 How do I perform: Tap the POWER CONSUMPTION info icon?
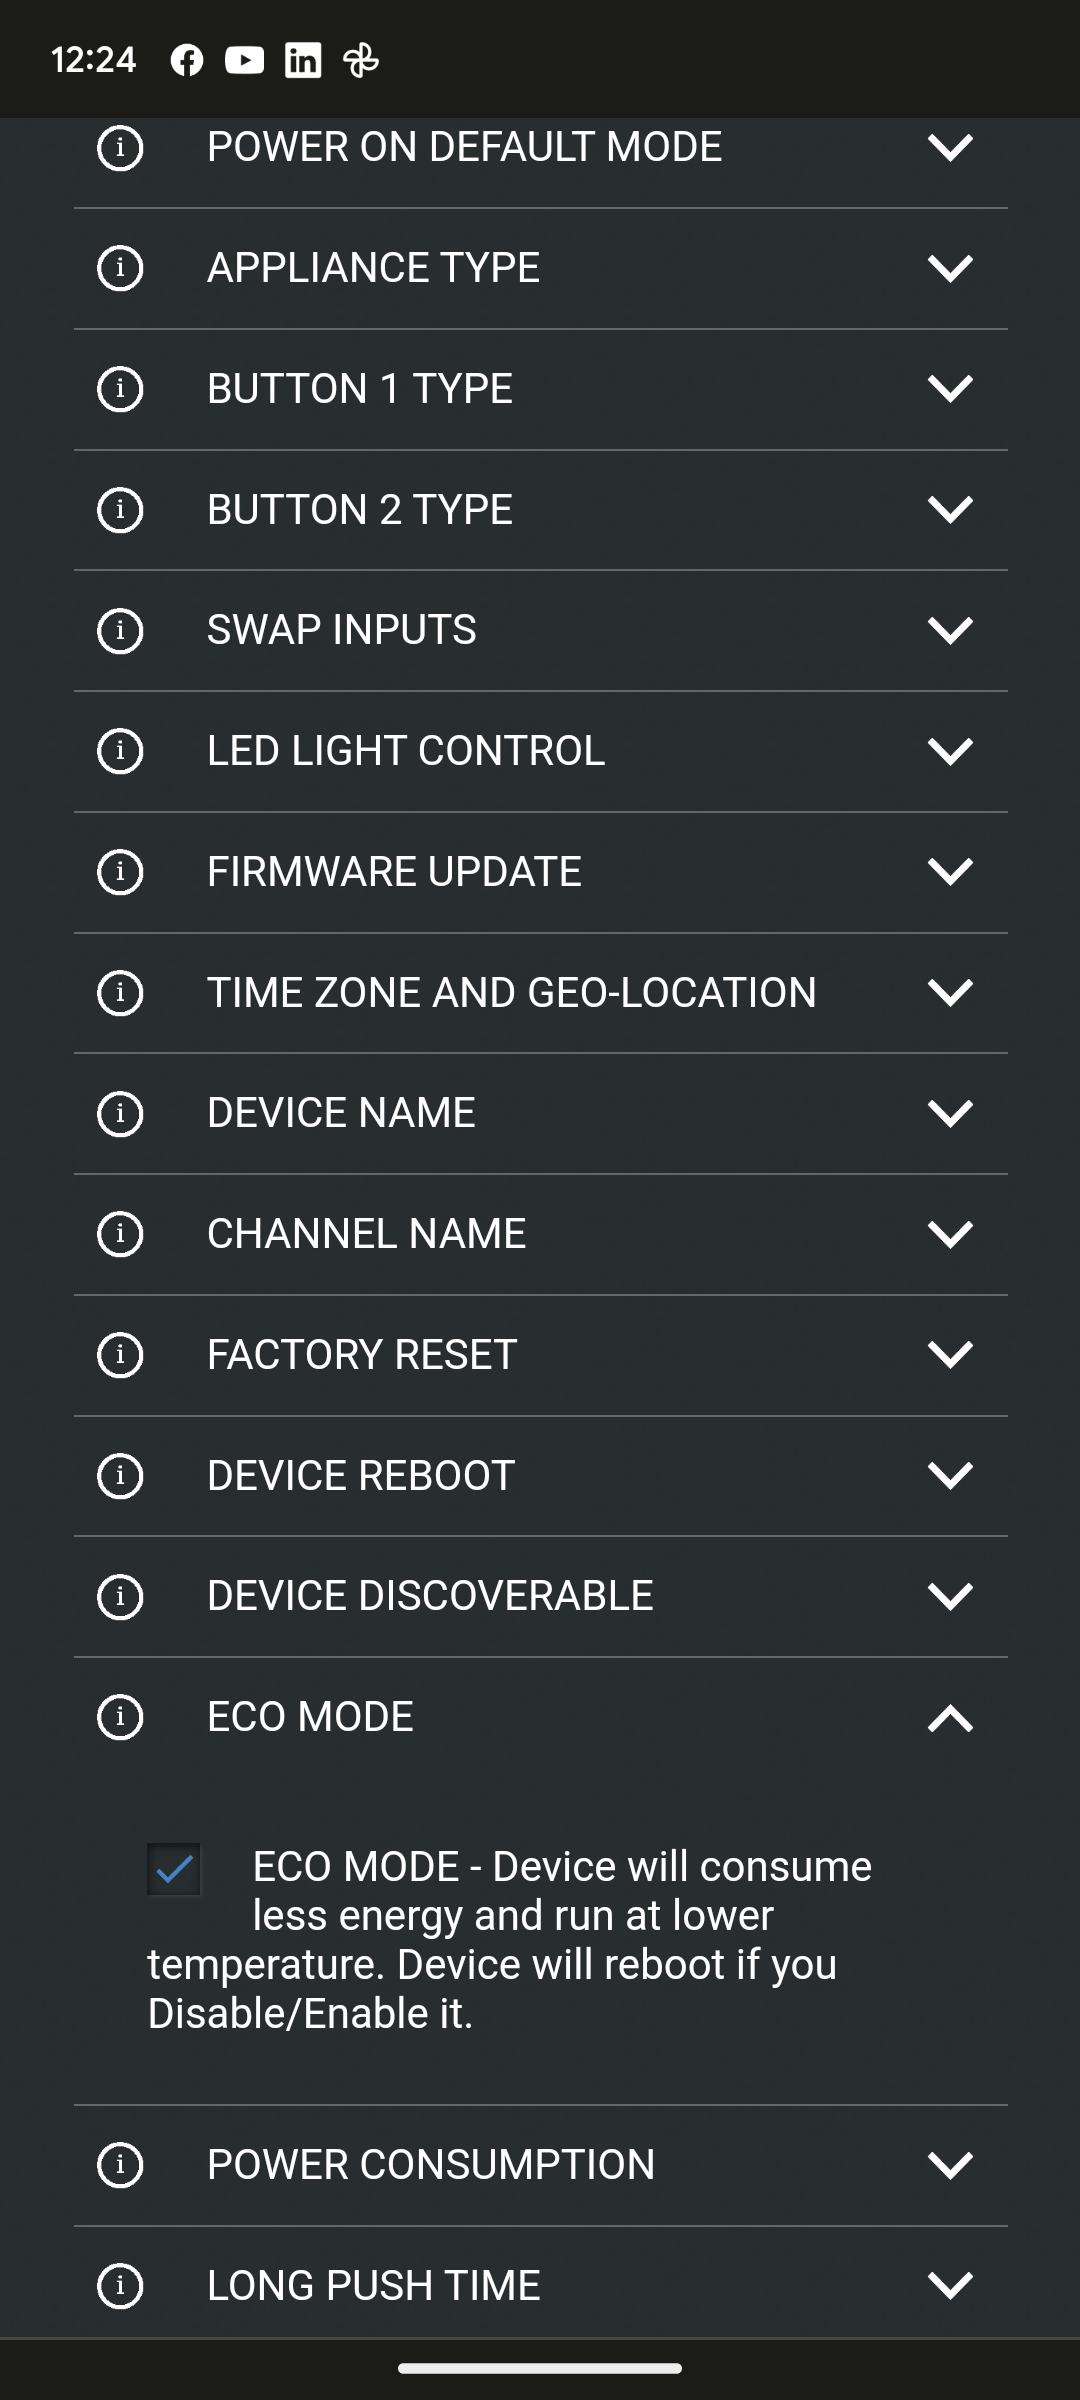(x=120, y=2165)
